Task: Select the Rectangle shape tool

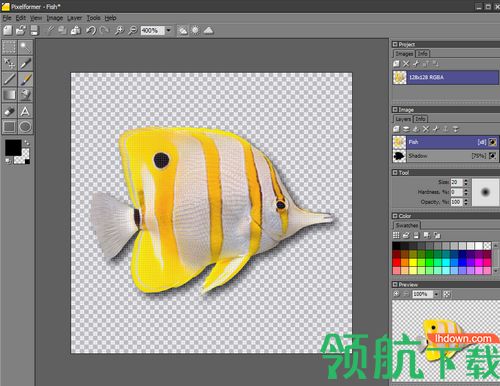Action: [x=9, y=127]
